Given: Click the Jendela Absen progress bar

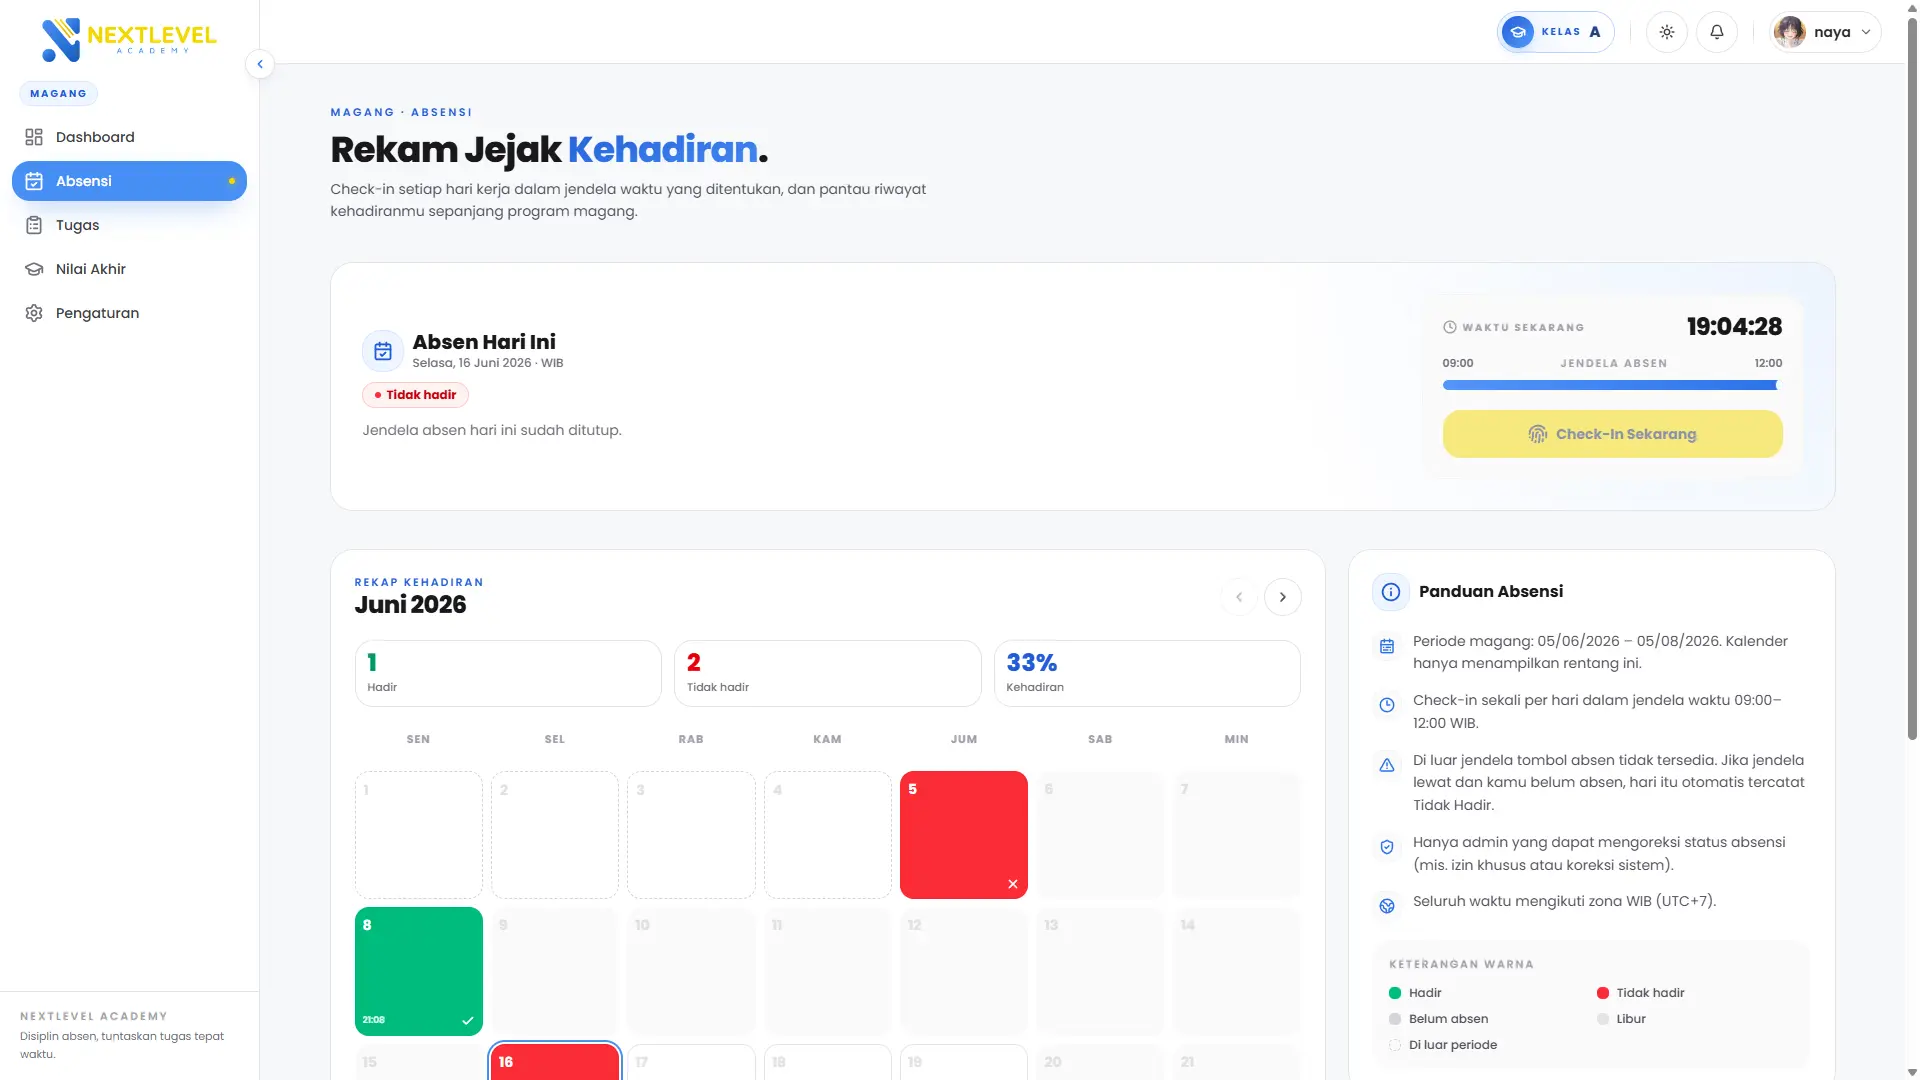Looking at the screenshot, I should pos(1612,385).
